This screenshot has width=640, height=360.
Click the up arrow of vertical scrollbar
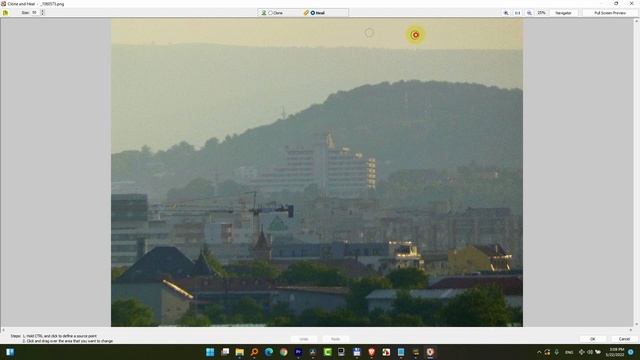tap(636, 20)
